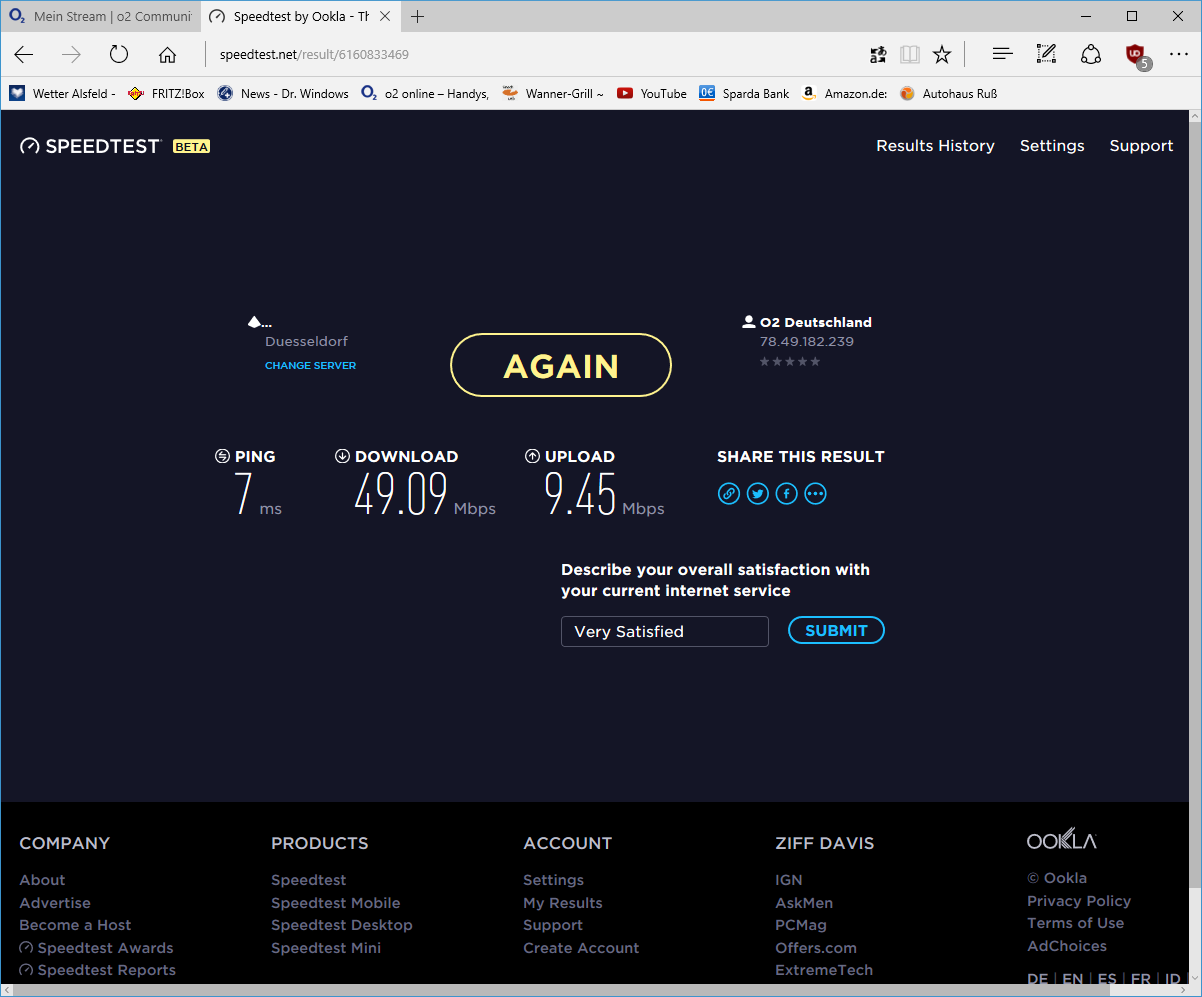Toggle Reading view book icon
The width and height of the screenshot is (1202, 997).
910,55
